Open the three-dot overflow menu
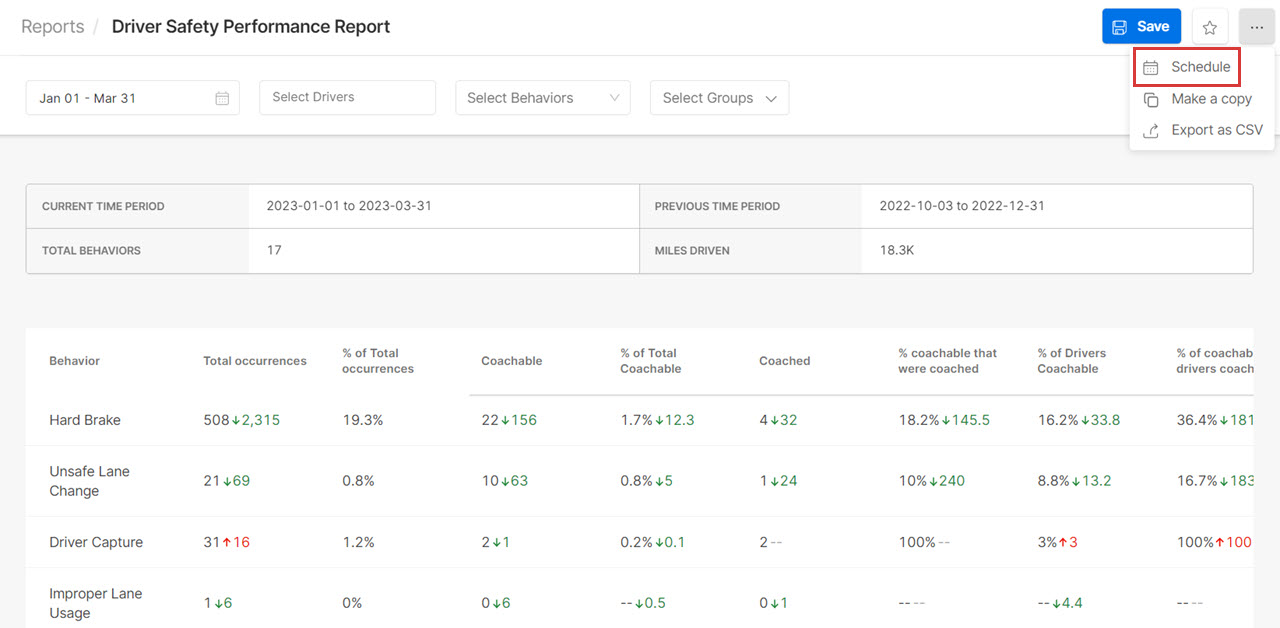This screenshot has width=1280, height=628. pyautogui.click(x=1258, y=26)
